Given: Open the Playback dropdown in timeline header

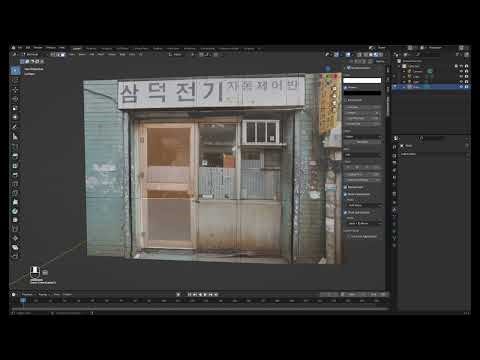Looking at the screenshot, I should [x=28, y=295].
